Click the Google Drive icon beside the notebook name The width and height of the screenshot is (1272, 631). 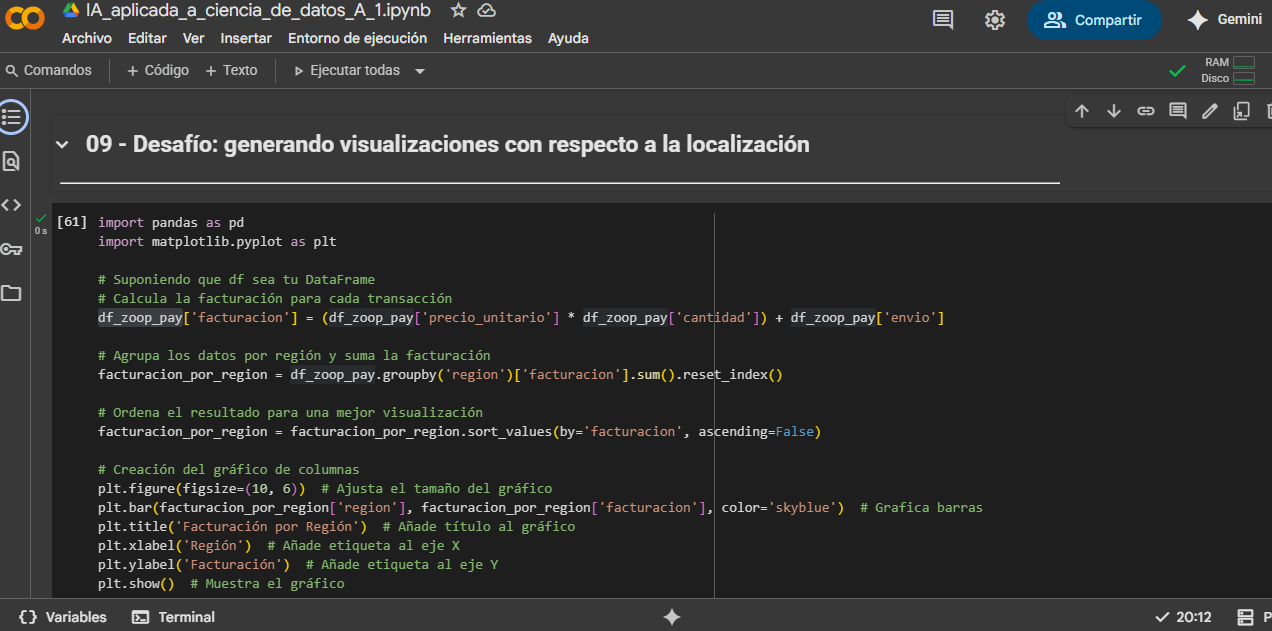(x=71, y=10)
